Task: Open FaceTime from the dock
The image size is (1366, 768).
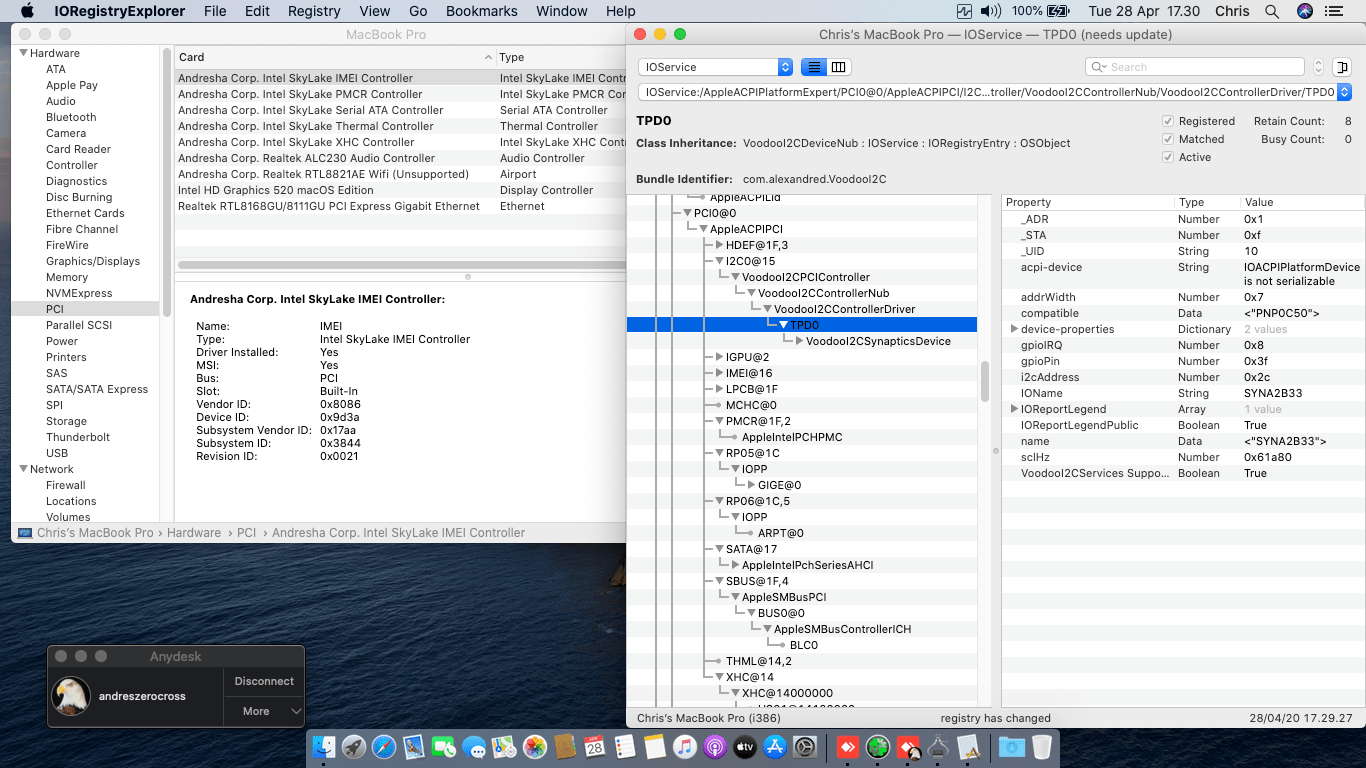Action: click(x=444, y=746)
